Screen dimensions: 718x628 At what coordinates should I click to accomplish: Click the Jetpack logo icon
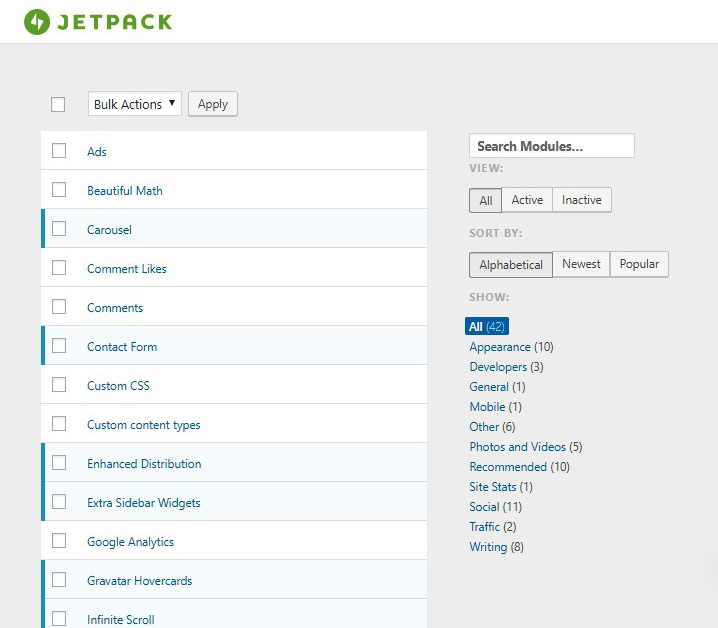pyautogui.click(x=37, y=22)
